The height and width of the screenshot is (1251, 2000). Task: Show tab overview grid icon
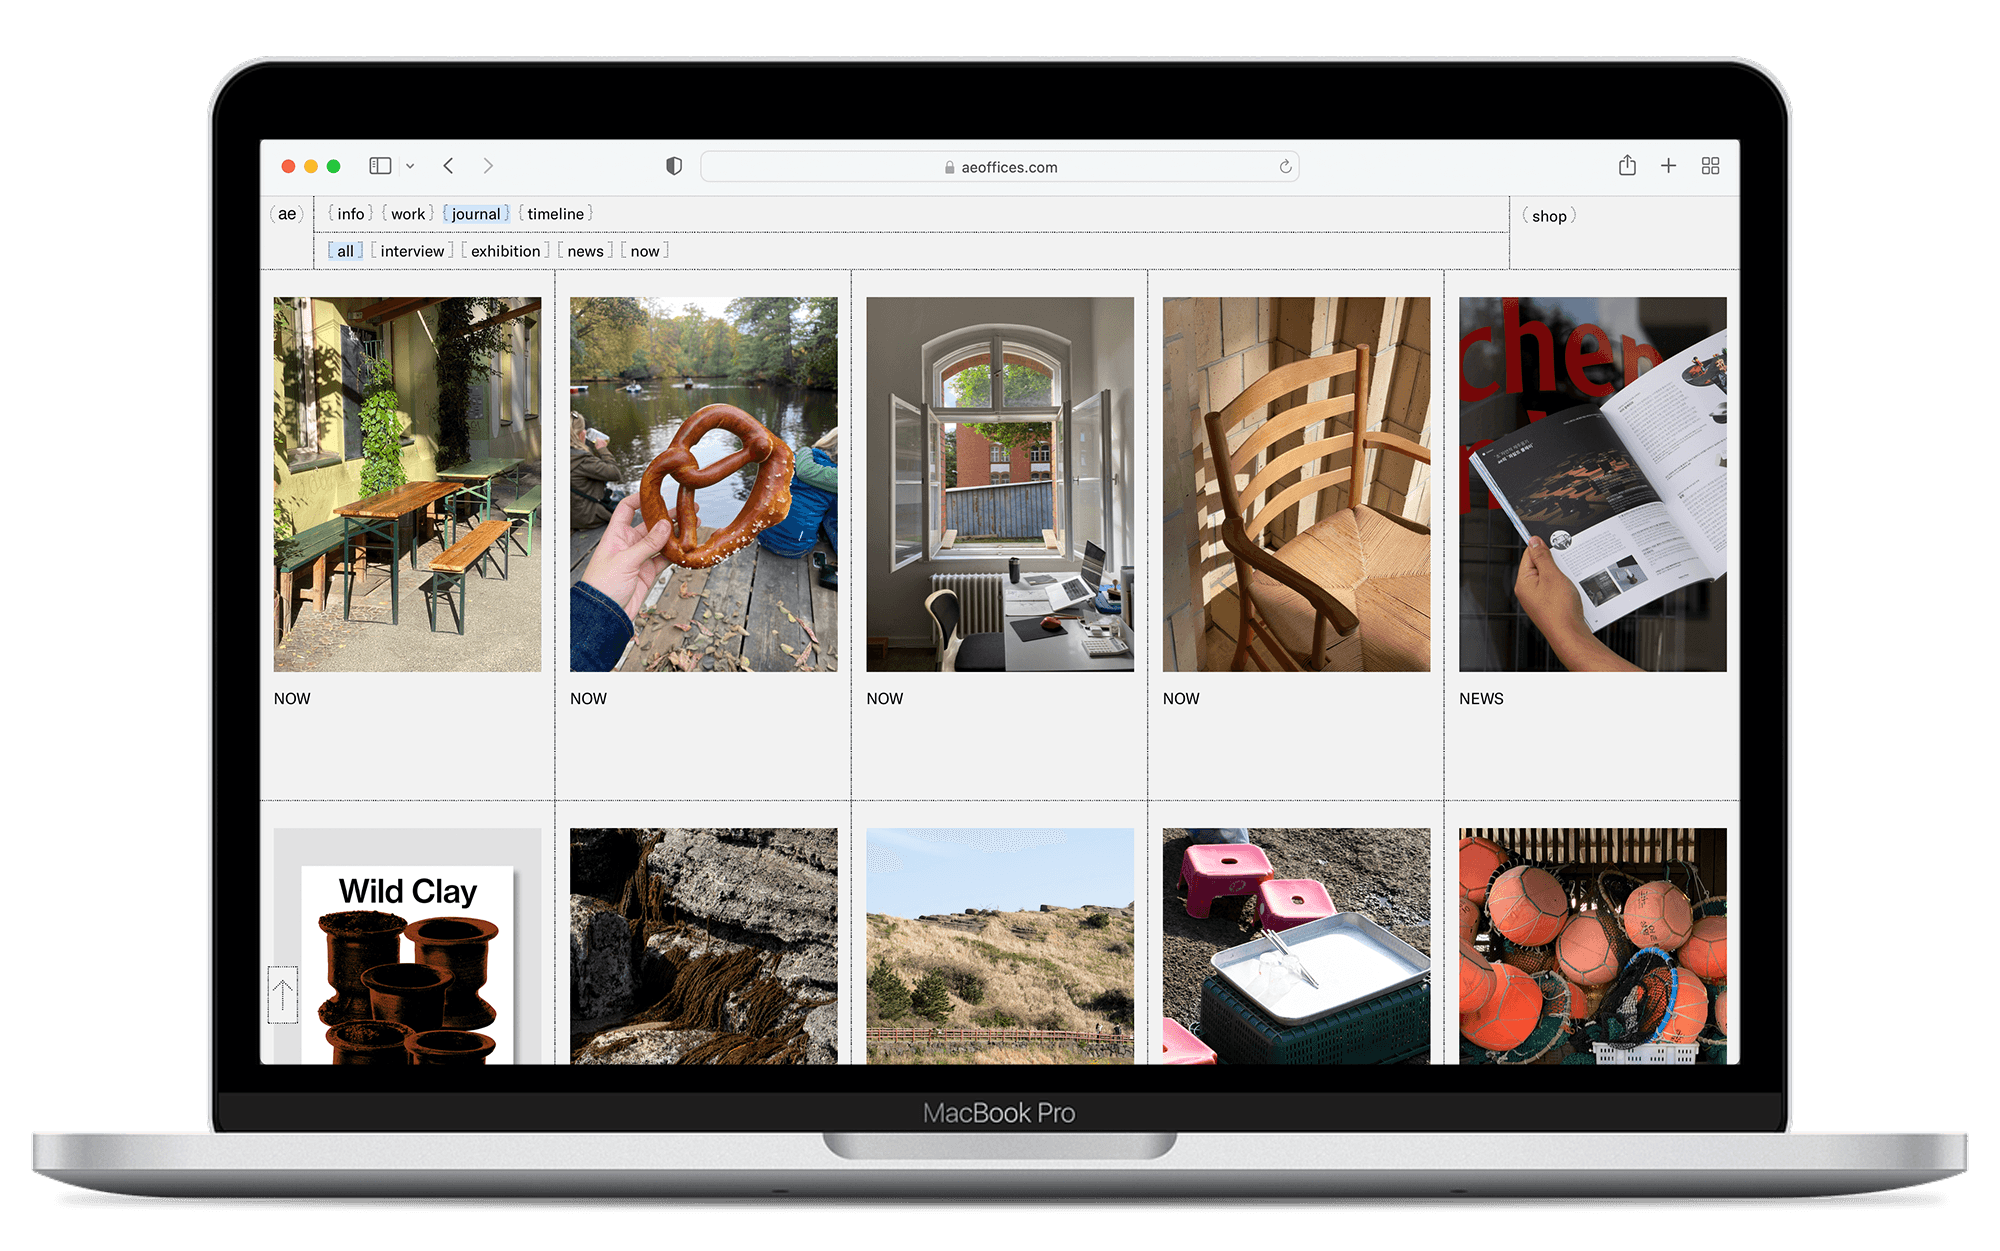[x=1710, y=166]
